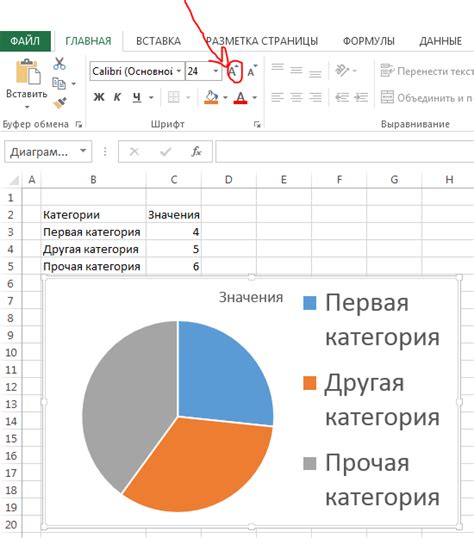The height and width of the screenshot is (538, 474).
Task: Open the text orientation dropdown arrow
Action: point(355,71)
